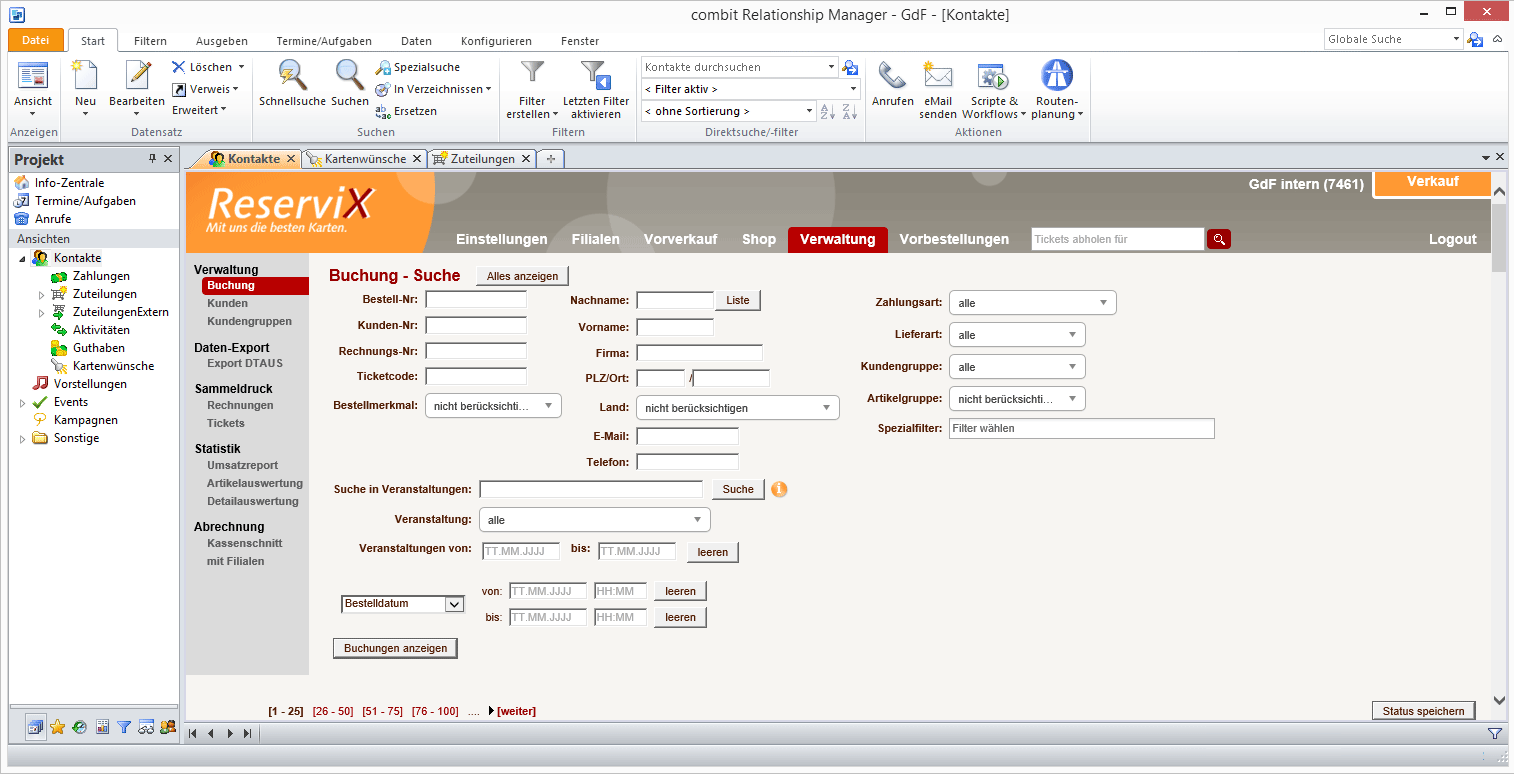1514x774 pixels.
Task: Click the Logout link
Action: [1452, 239]
